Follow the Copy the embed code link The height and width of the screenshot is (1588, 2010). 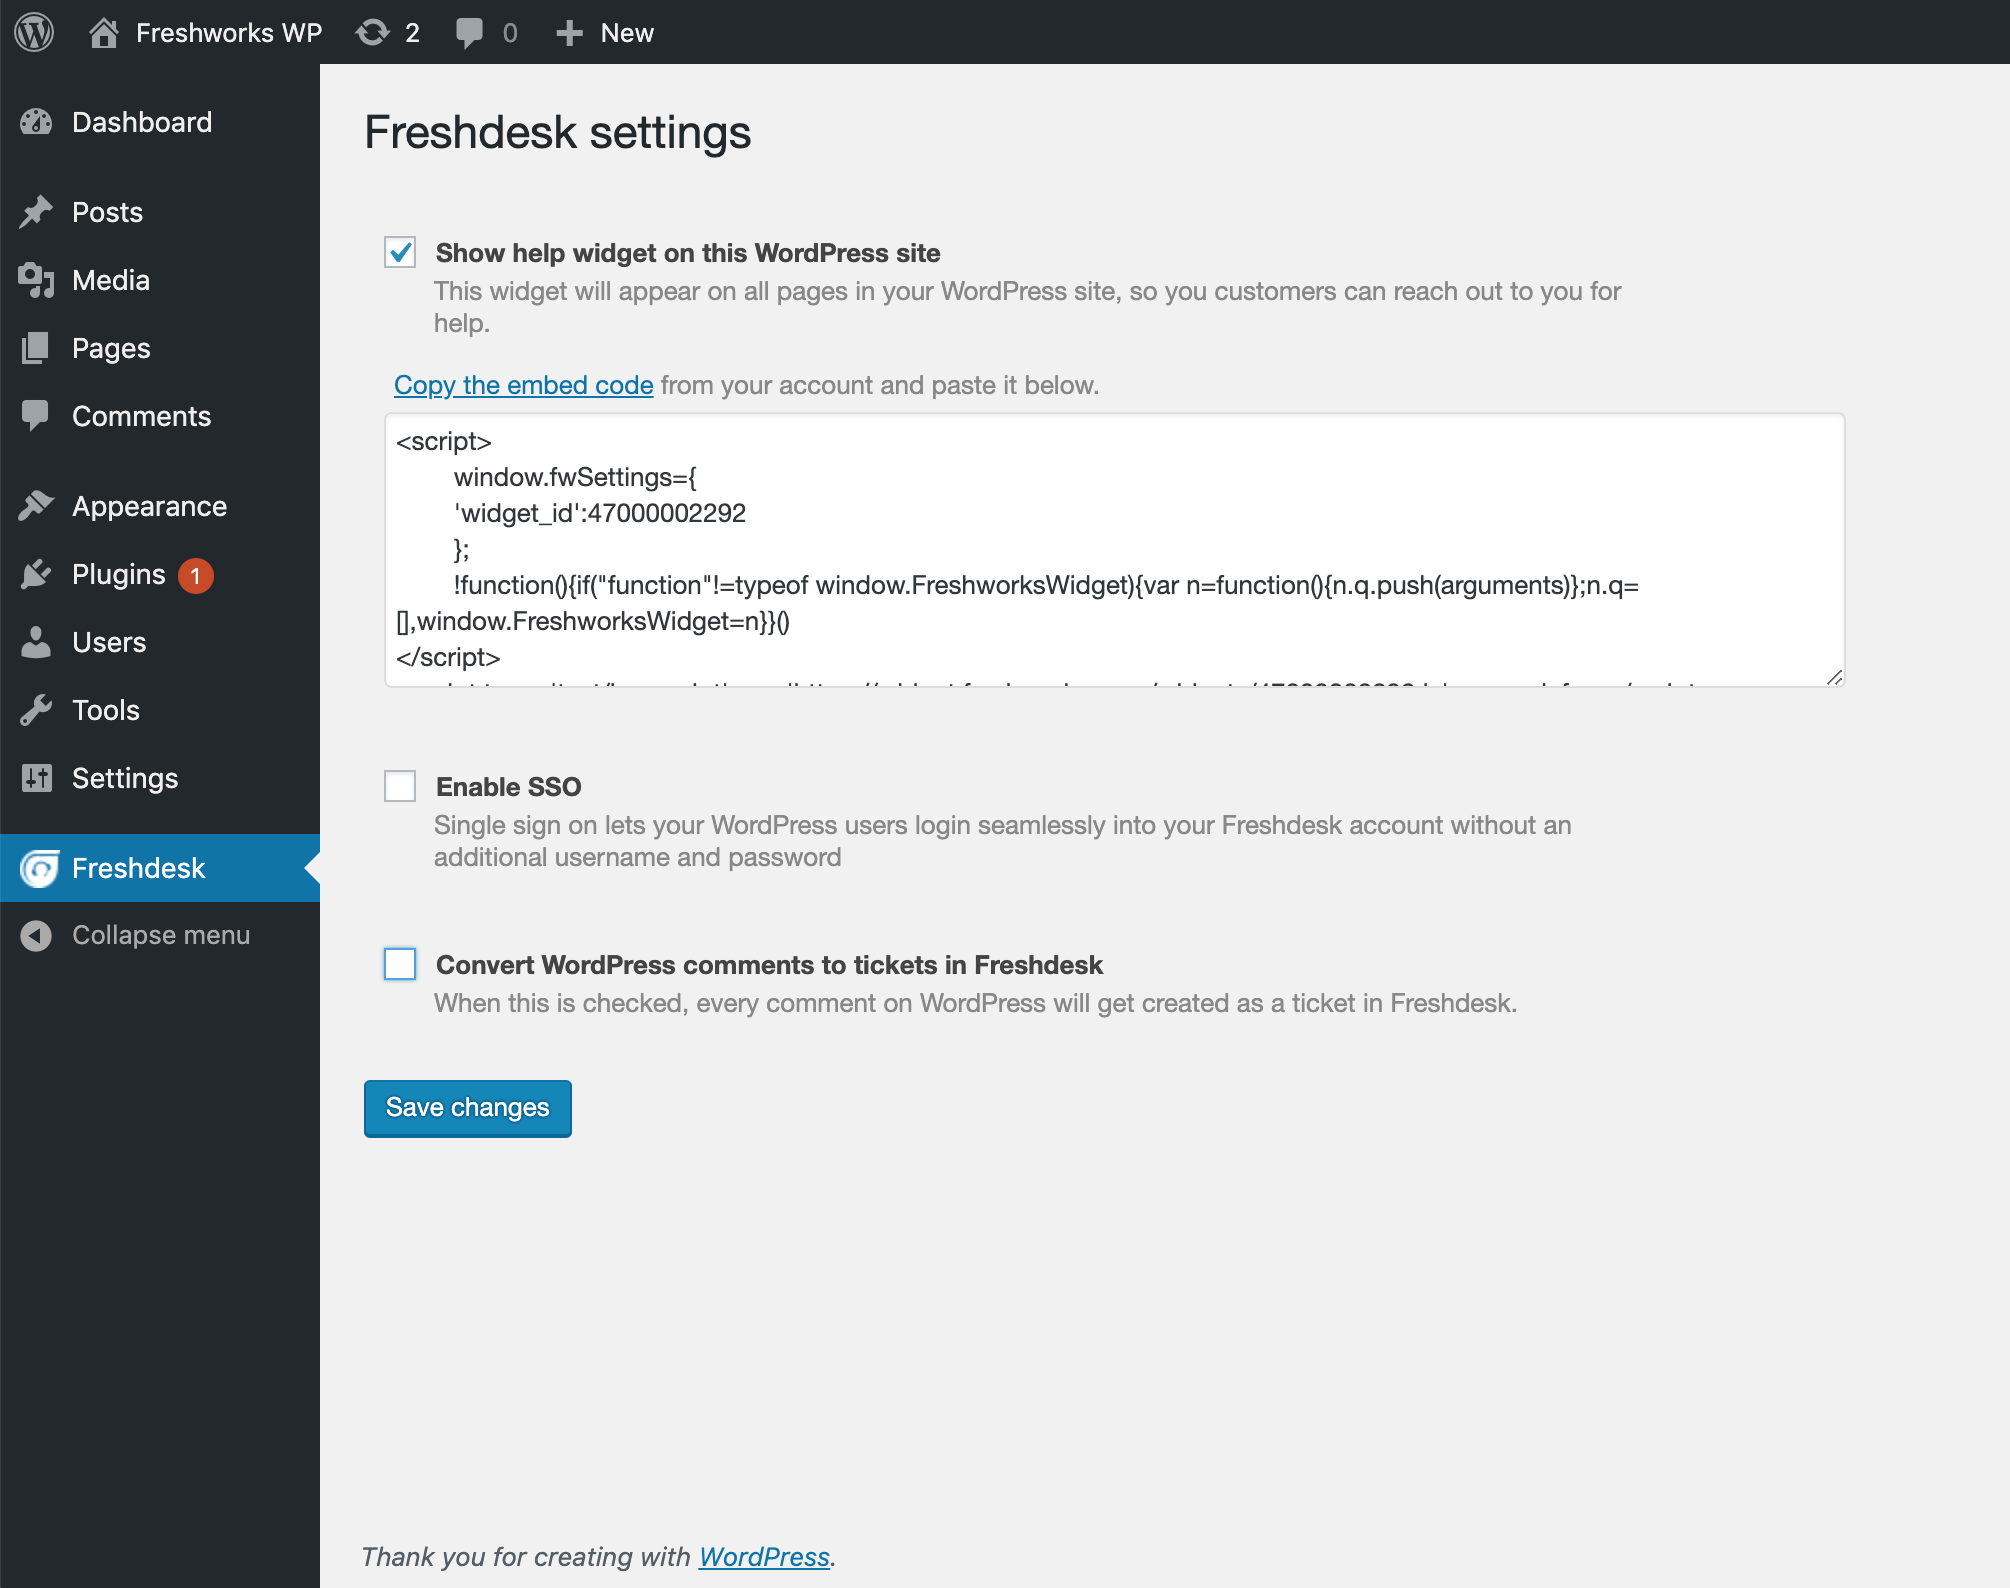[523, 385]
